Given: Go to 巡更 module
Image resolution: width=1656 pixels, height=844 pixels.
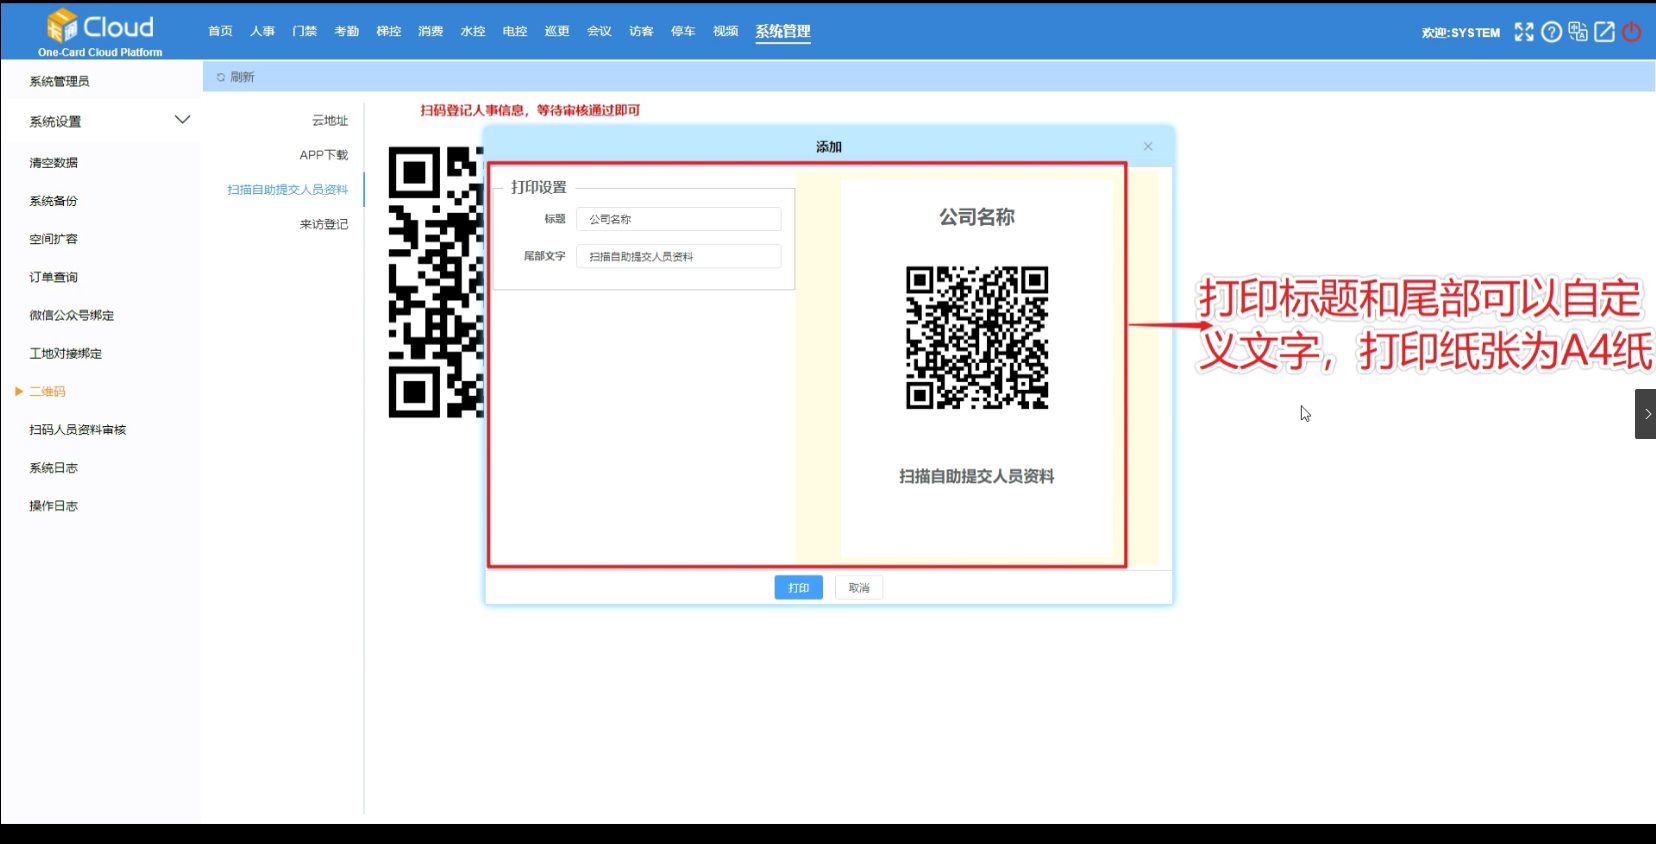Looking at the screenshot, I should tap(556, 31).
